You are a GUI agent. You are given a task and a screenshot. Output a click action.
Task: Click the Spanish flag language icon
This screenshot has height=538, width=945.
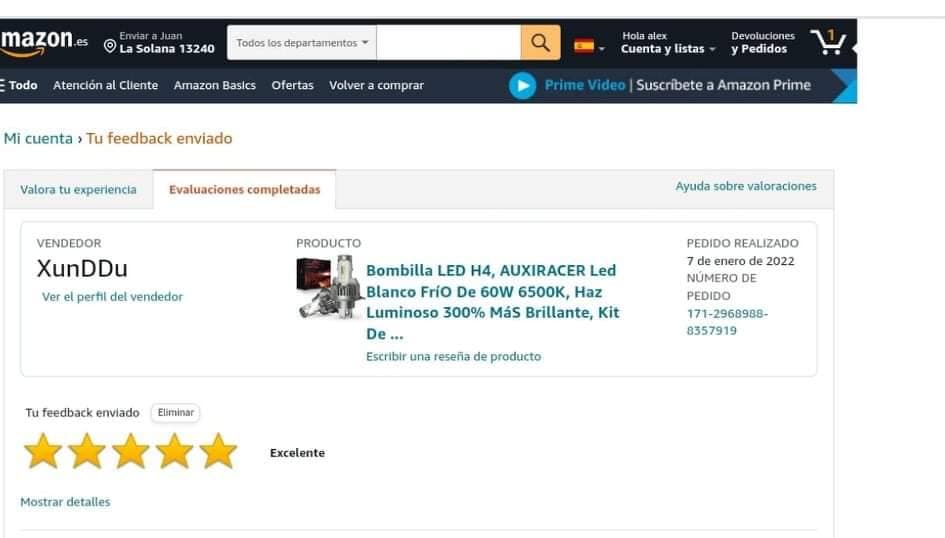[584, 46]
